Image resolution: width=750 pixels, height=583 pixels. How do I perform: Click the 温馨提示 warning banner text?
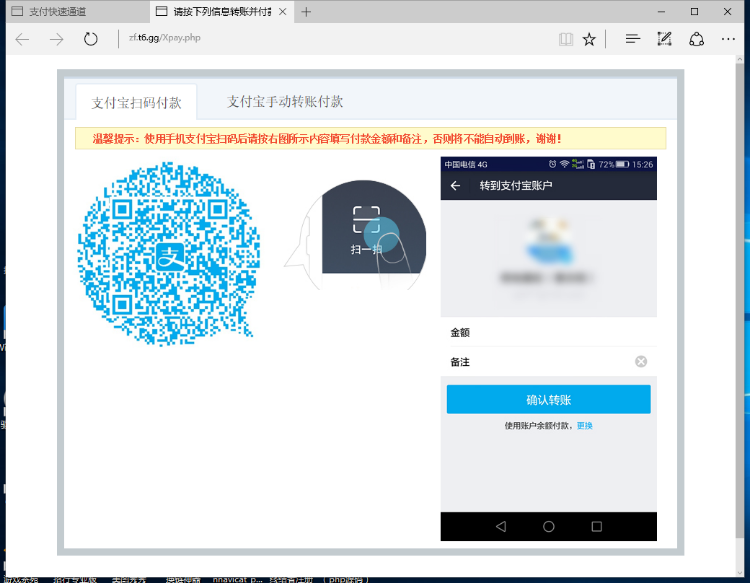(x=327, y=139)
